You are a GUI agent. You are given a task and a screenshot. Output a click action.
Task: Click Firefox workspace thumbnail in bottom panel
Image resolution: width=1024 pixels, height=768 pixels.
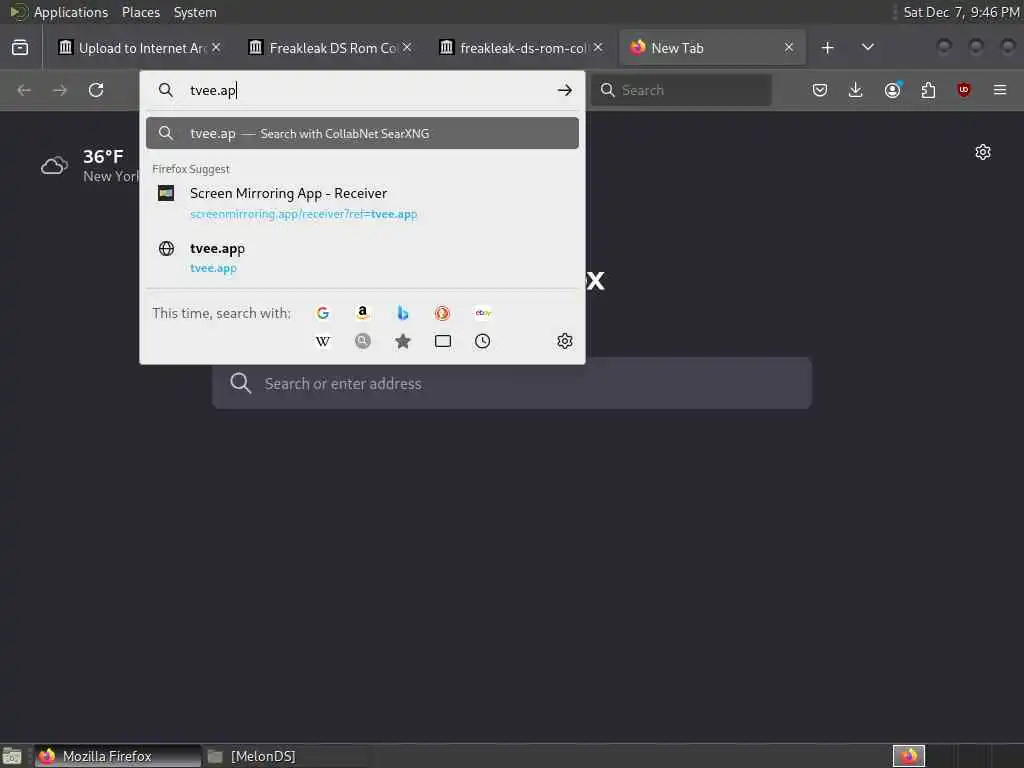(909, 756)
